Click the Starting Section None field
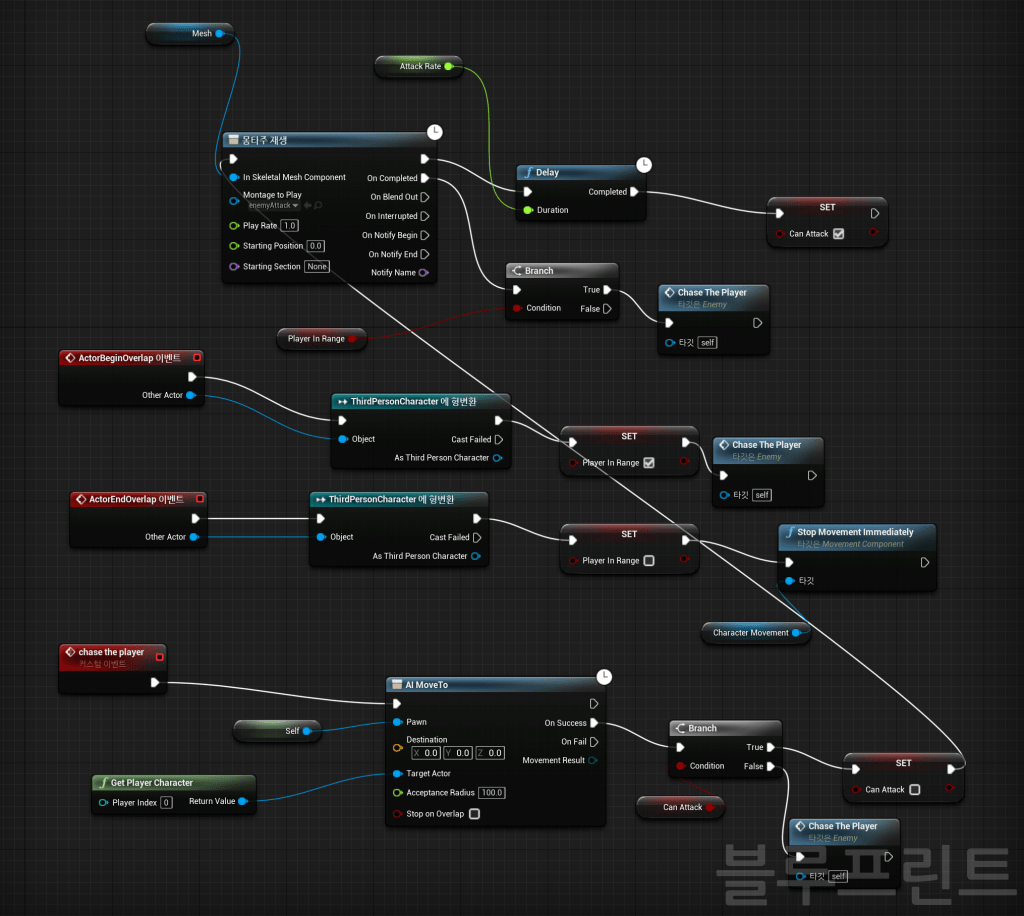1024x916 pixels. pos(317,267)
